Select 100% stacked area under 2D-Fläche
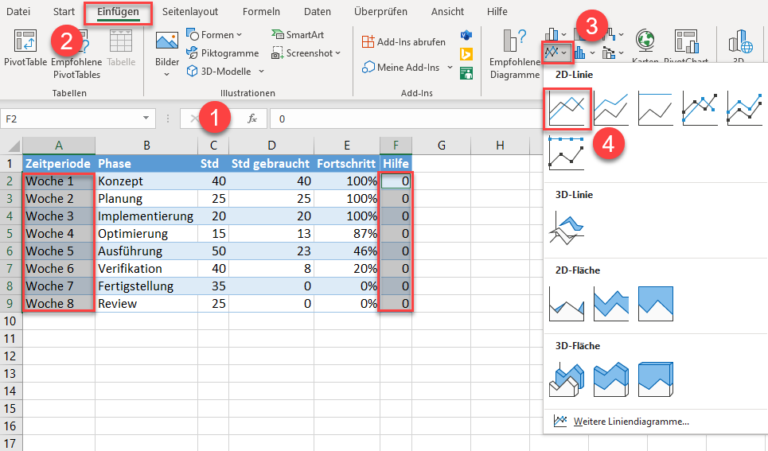 coord(655,304)
